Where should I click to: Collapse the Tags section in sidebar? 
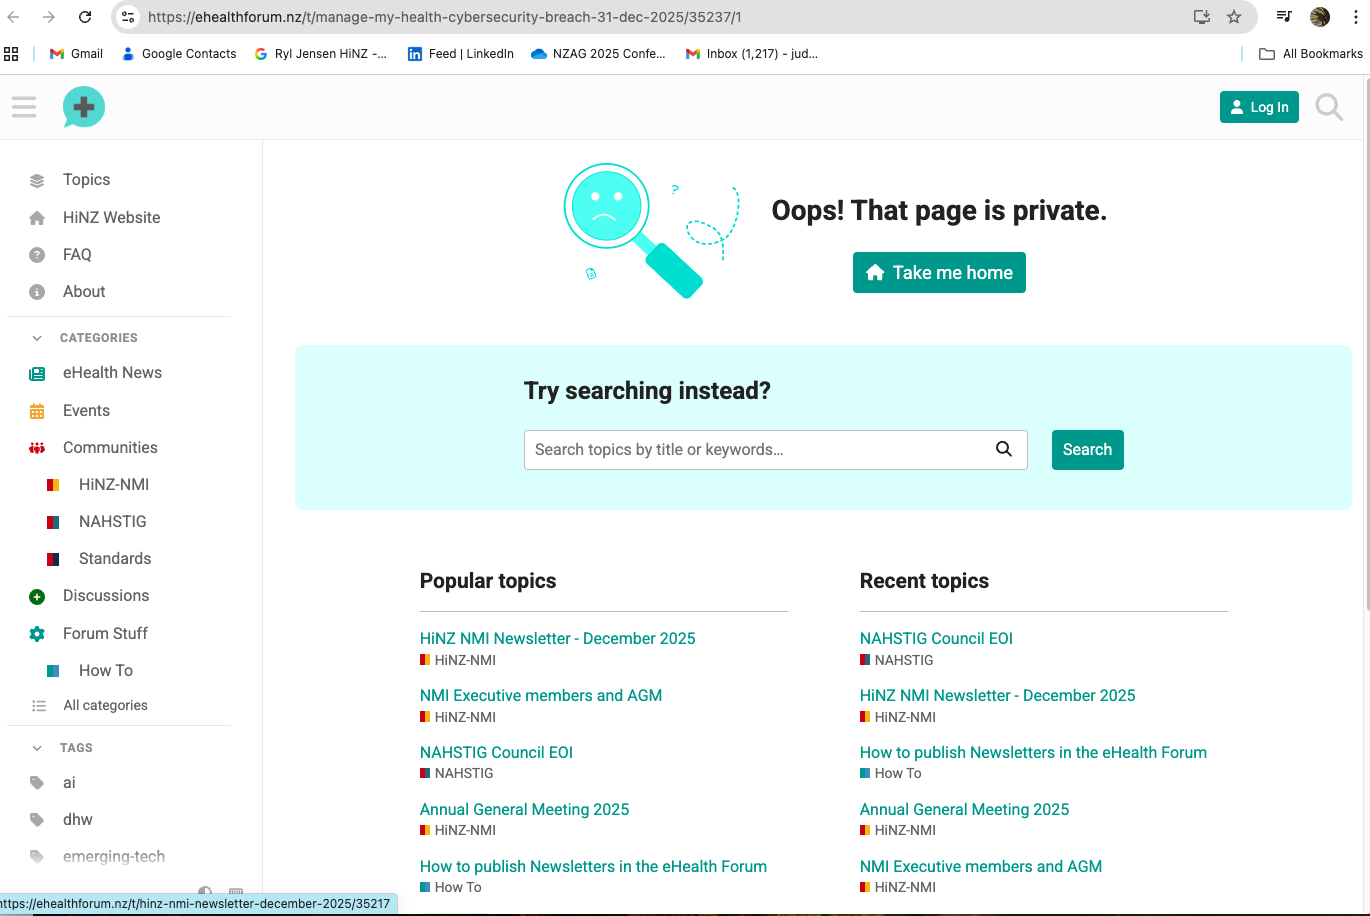tap(37, 748)
